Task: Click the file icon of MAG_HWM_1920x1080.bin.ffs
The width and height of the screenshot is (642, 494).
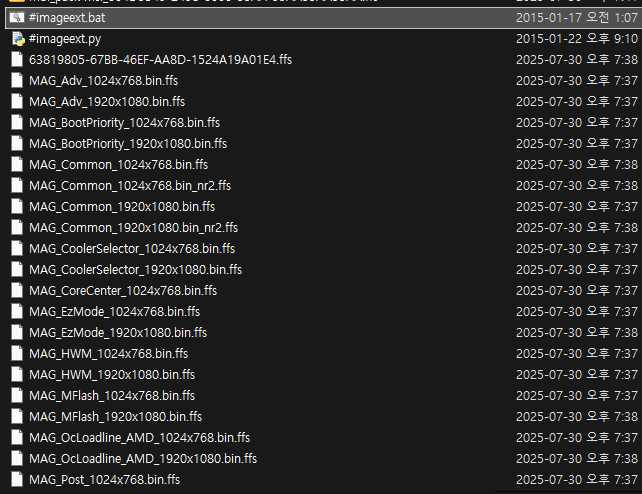Action: coord(17,375)
